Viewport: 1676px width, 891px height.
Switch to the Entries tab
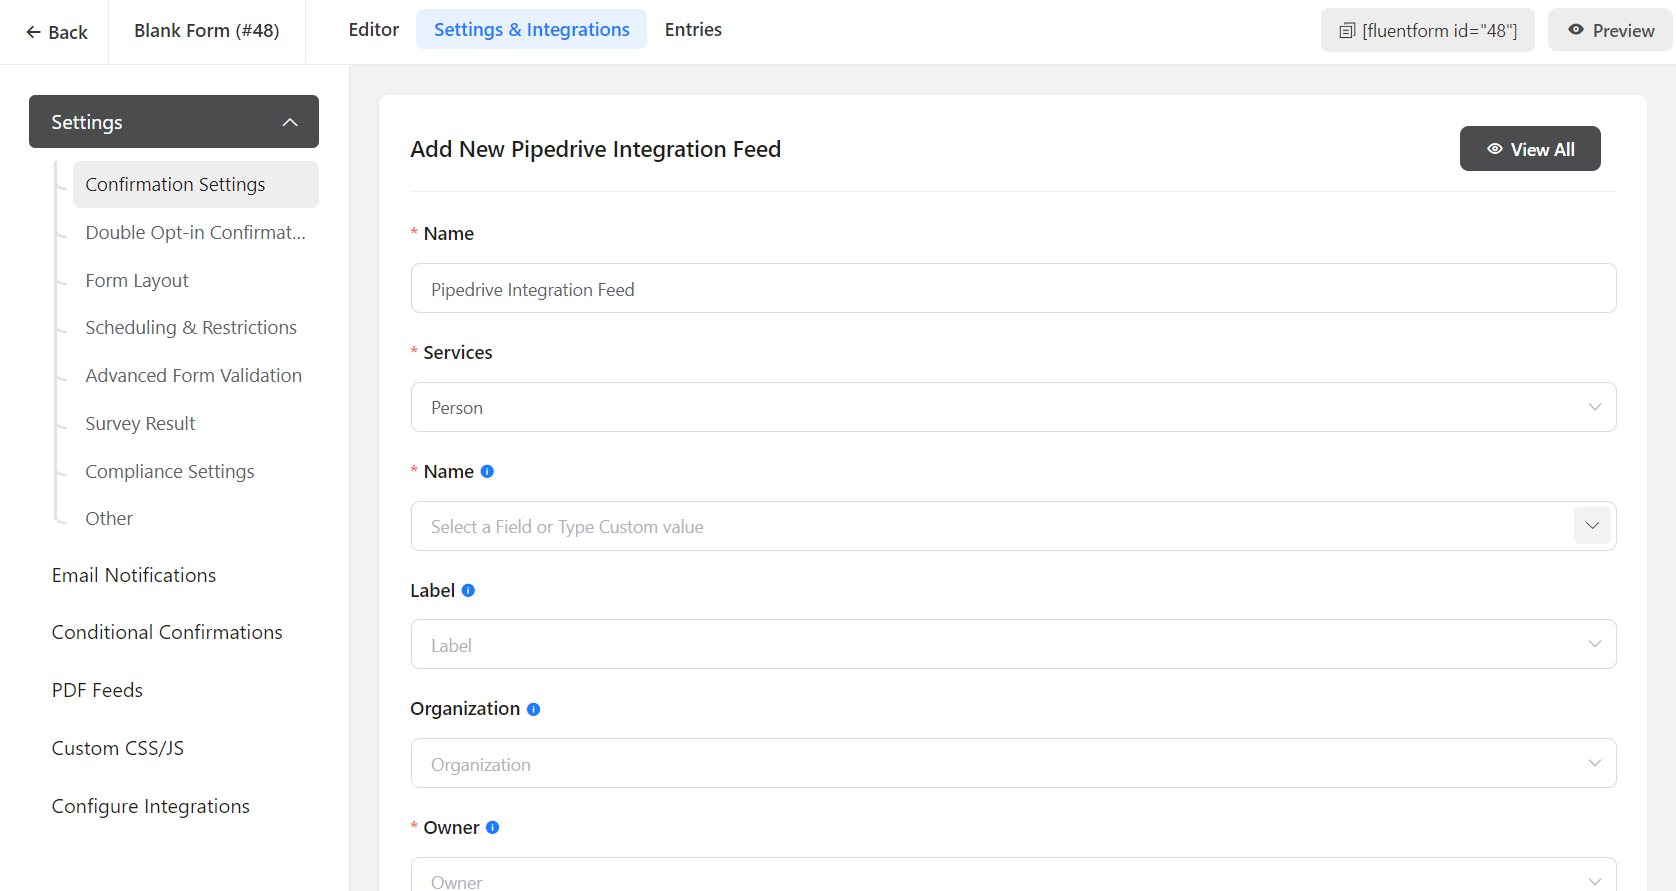[x=693, y=30]
